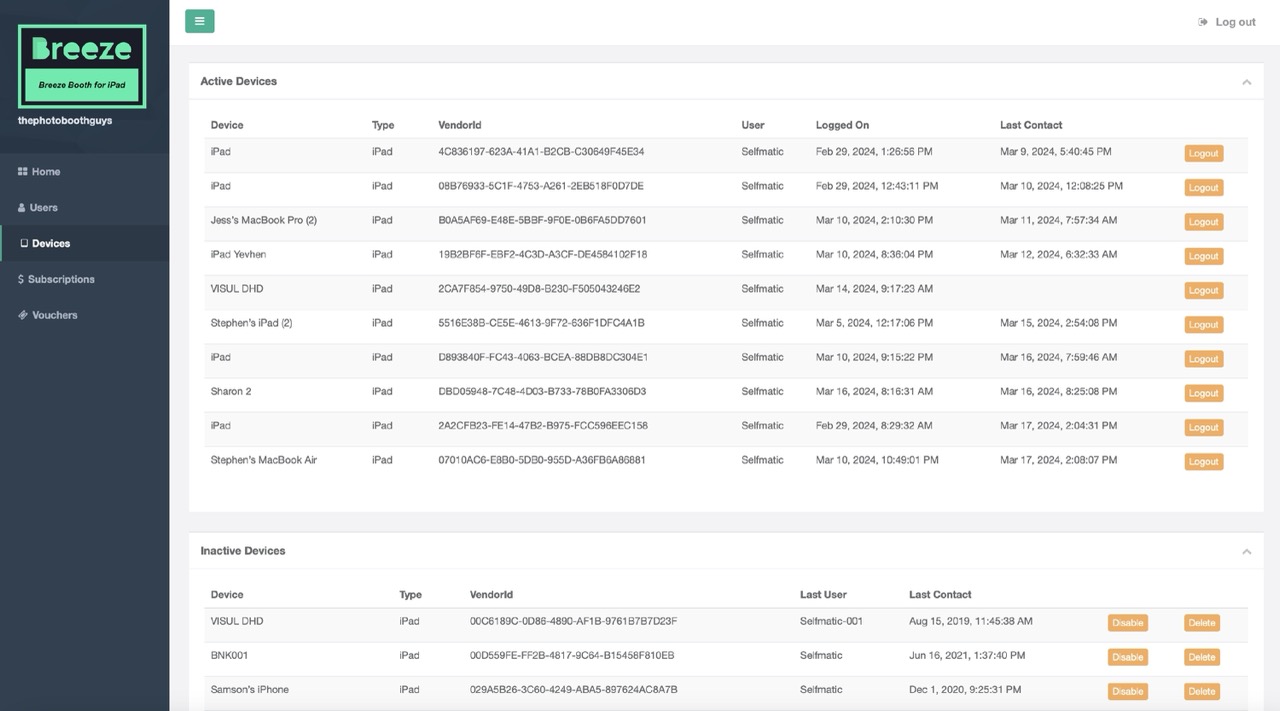Image resolution: width=1280 pixels, height=711 pixels.
Task: Log out the Sharon 2 device
Action: (x=1203, y=393)
